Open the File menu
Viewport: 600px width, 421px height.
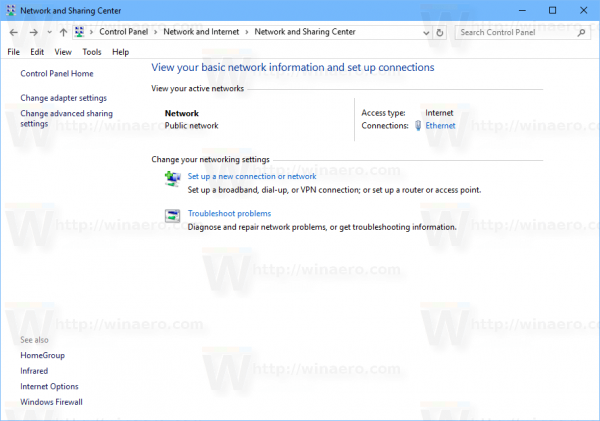point(13,52)
